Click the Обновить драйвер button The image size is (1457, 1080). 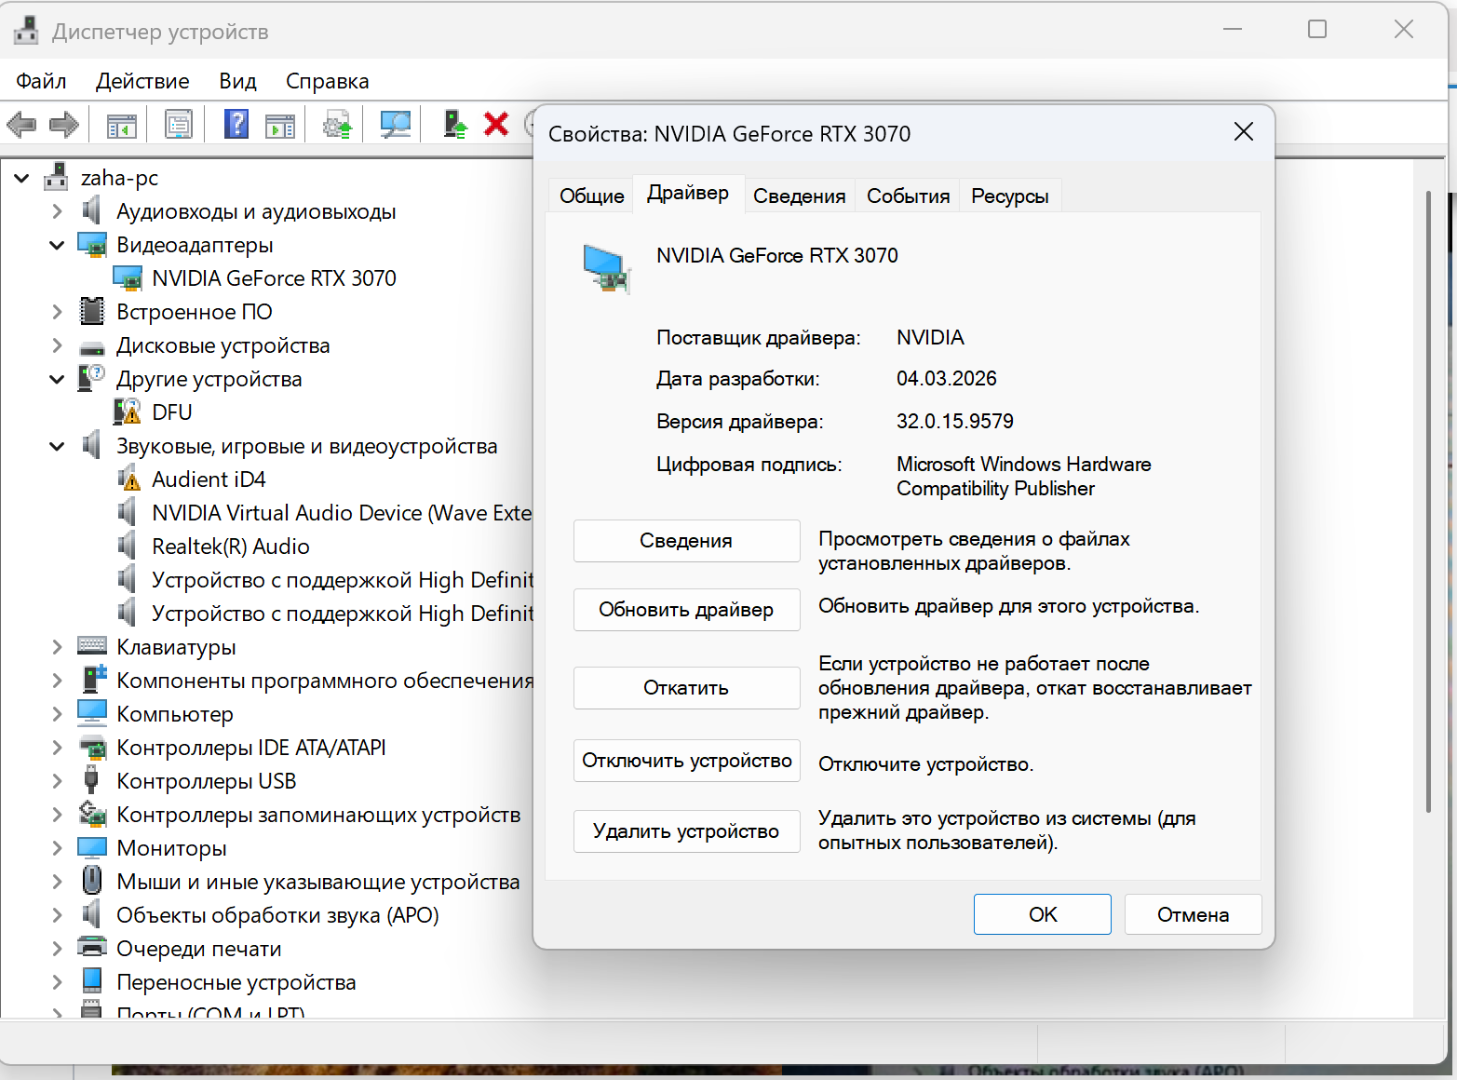686,610
